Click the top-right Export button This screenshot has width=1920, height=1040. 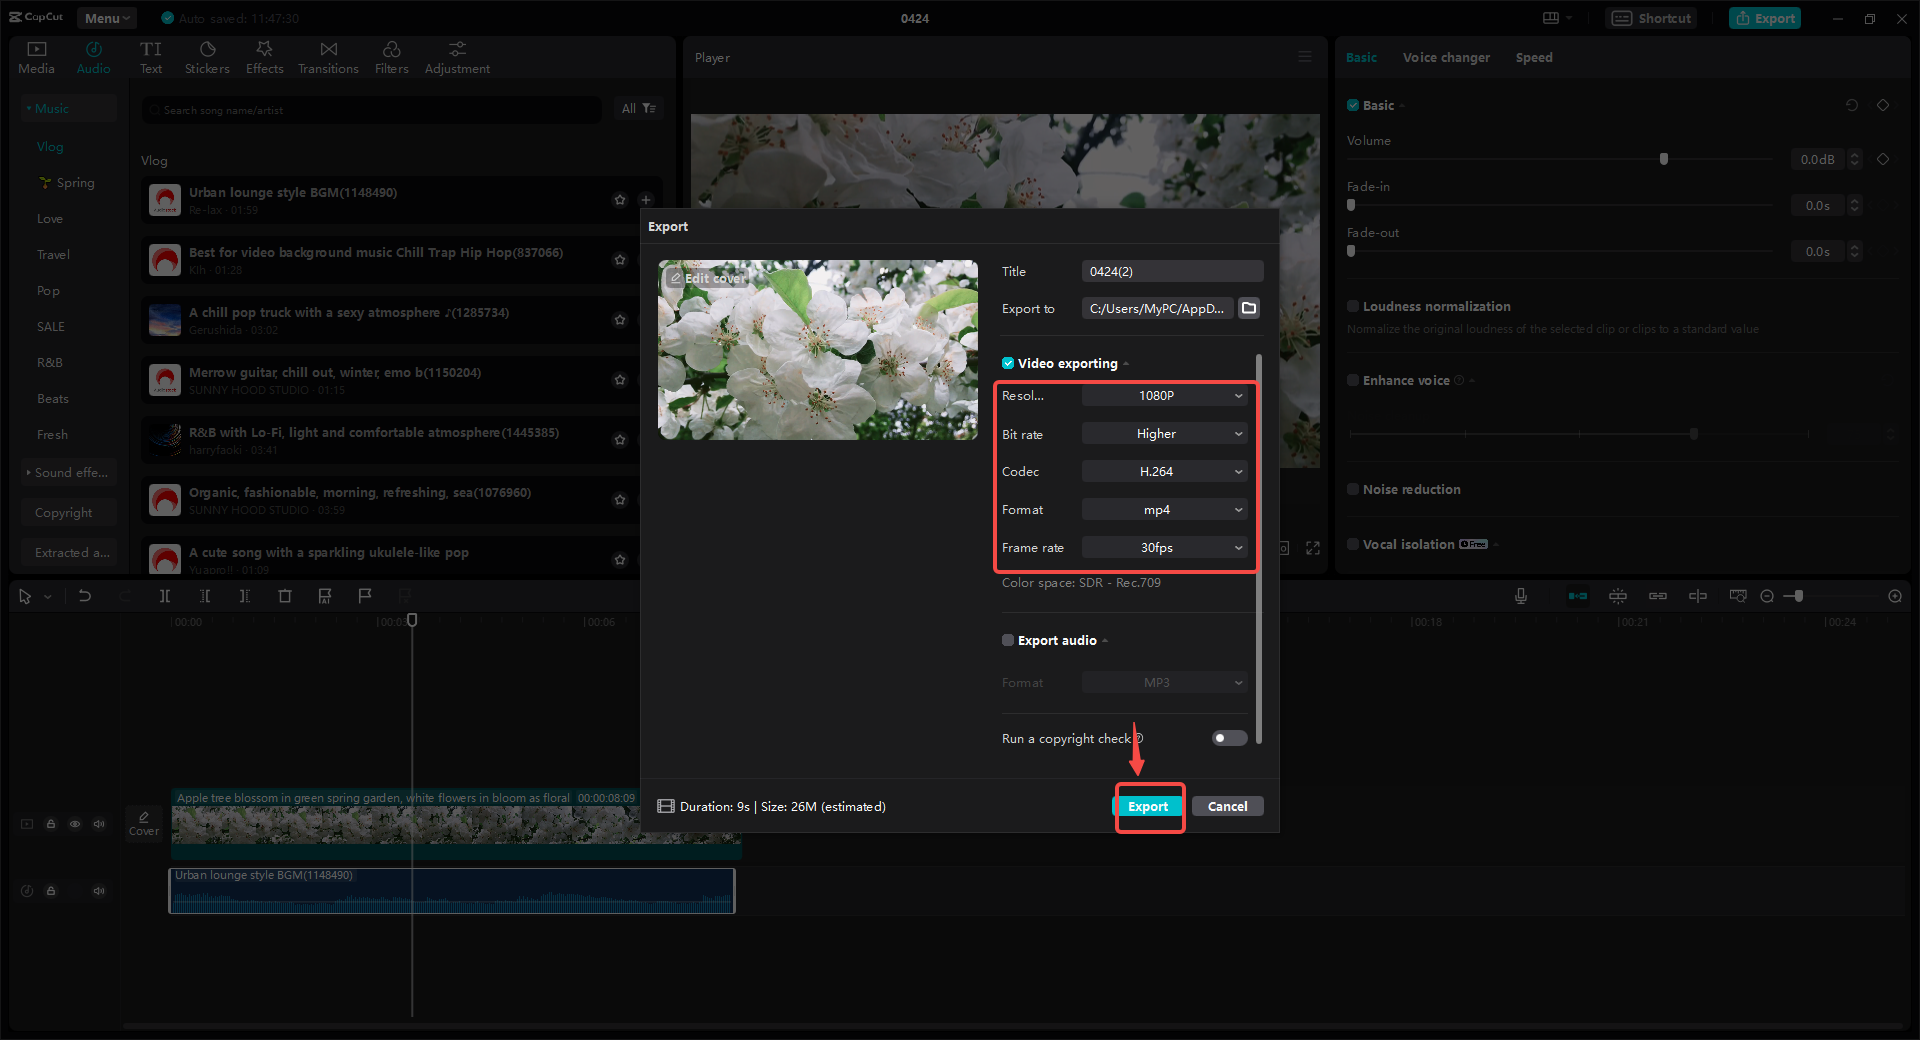click(1765, 18)
